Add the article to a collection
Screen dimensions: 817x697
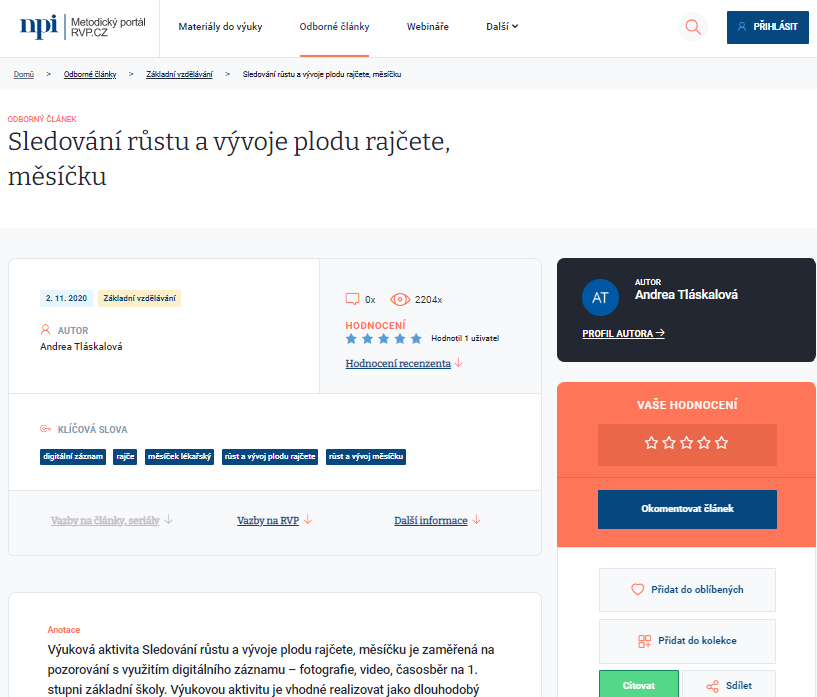tap(687, 641)
